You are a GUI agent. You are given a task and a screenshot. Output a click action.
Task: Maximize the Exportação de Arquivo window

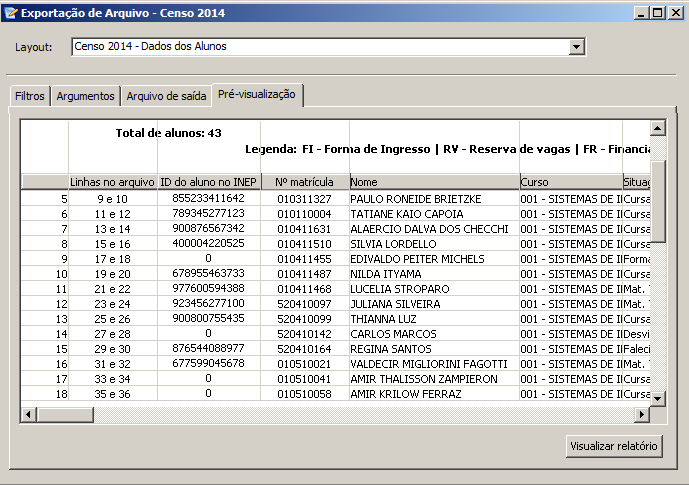coord(657,13)
